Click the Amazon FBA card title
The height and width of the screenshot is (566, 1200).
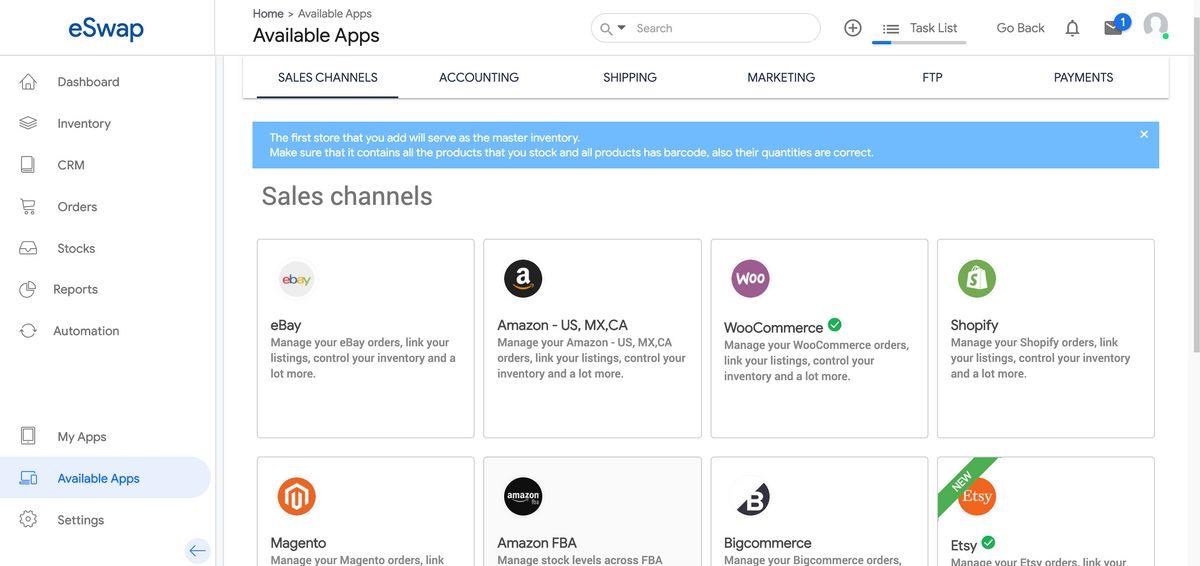537,543
